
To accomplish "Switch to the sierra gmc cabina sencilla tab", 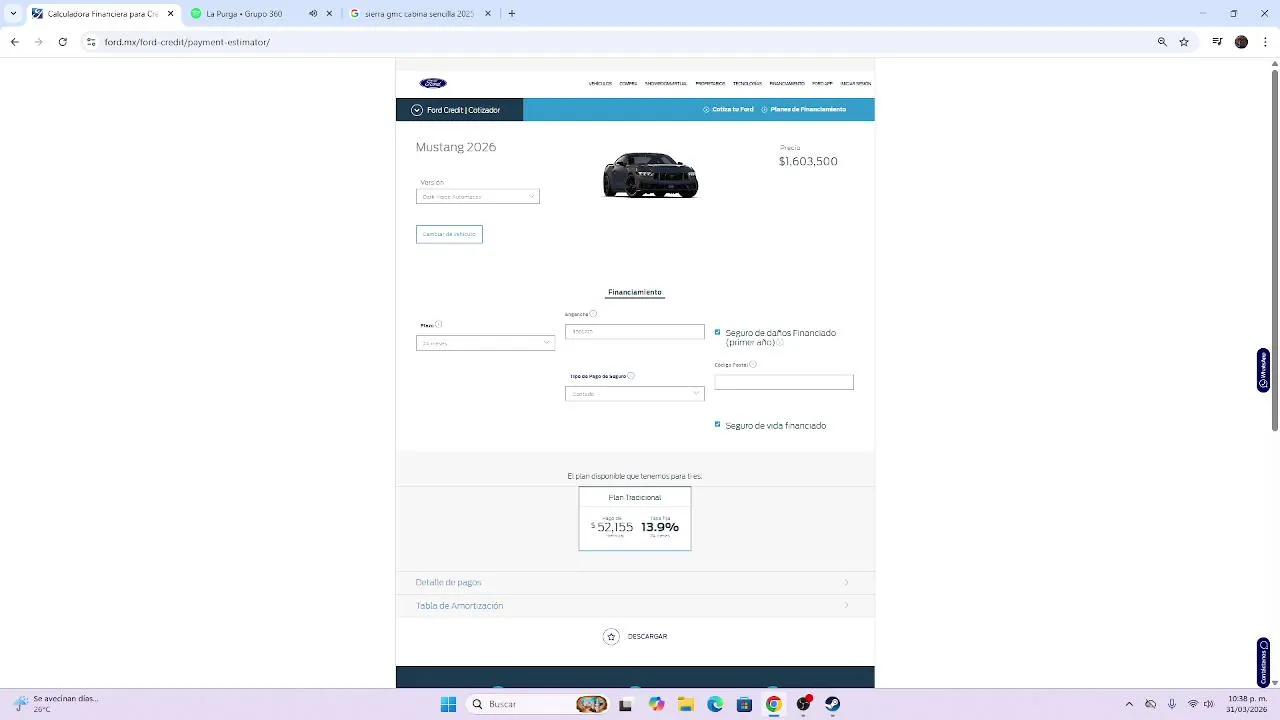I will [420, 14].
